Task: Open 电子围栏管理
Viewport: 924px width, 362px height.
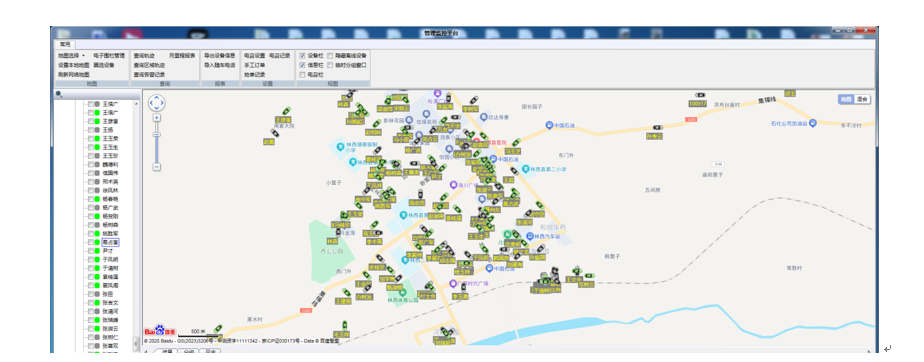Action: click(109, 55)
